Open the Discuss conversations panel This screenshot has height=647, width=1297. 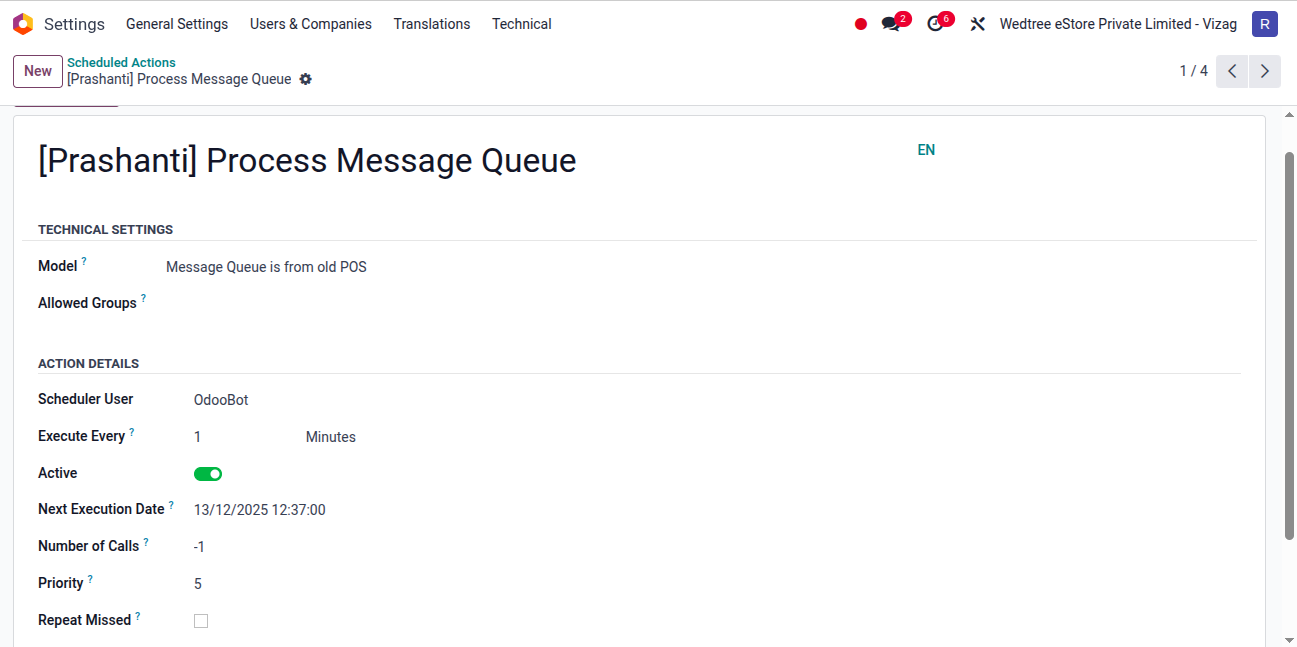[x=889, y=23]
